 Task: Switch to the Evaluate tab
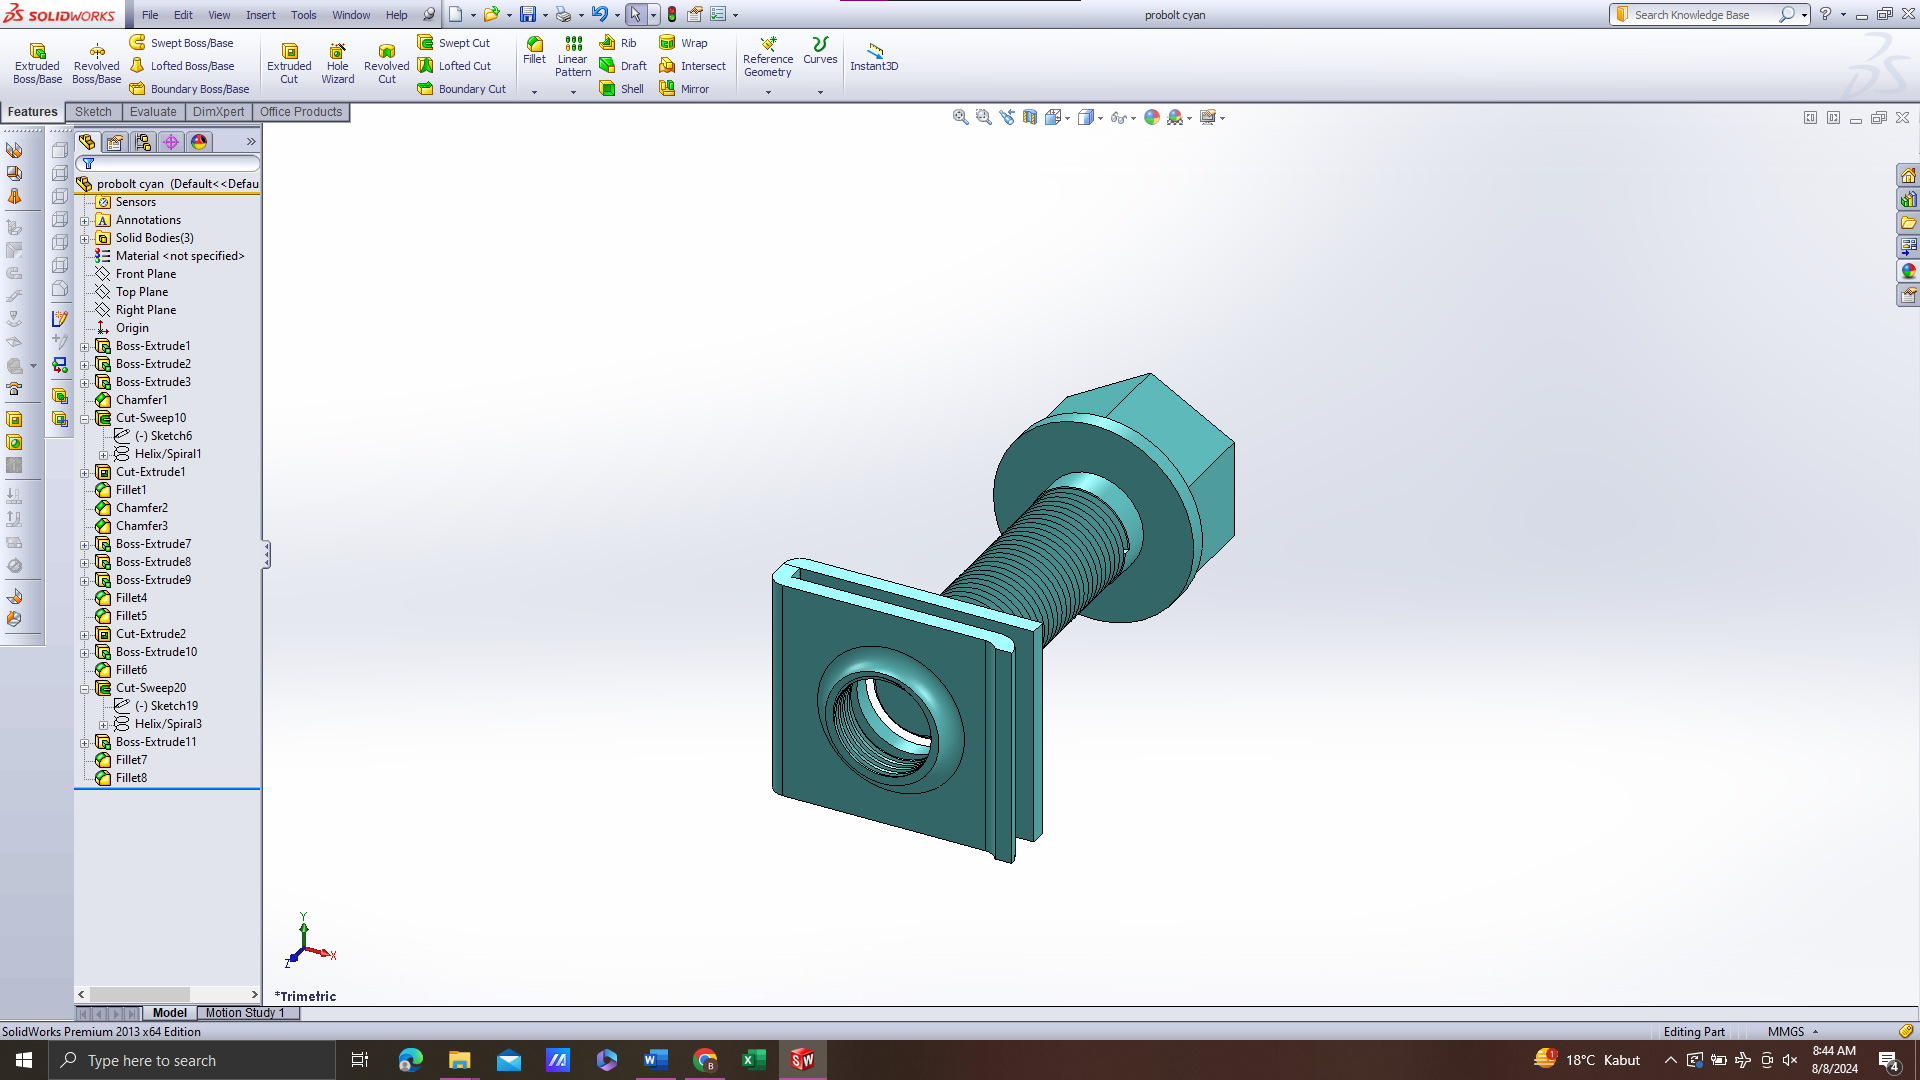(x=152, y=112)
